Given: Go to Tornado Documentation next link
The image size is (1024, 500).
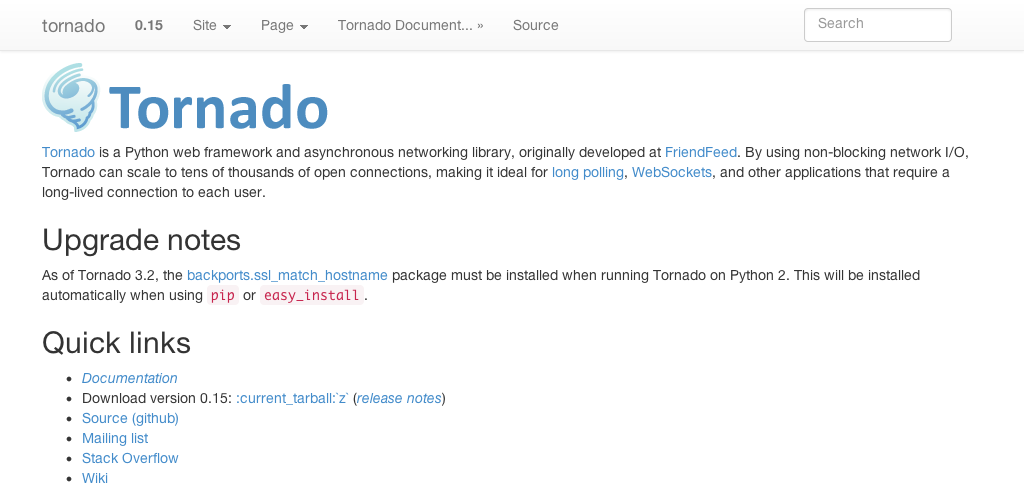Looking at the screenshot, I should click(410, 26).
